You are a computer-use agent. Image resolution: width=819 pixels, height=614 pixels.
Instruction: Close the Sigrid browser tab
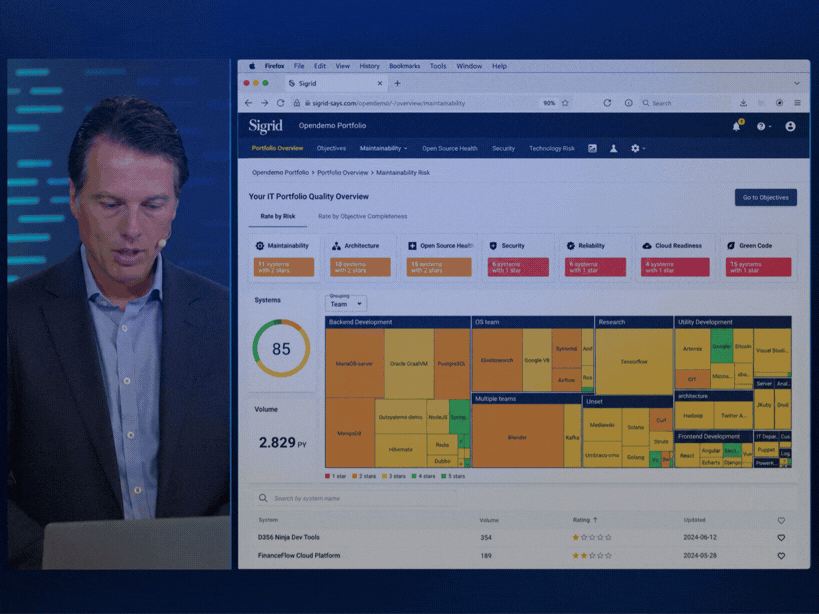380,84
